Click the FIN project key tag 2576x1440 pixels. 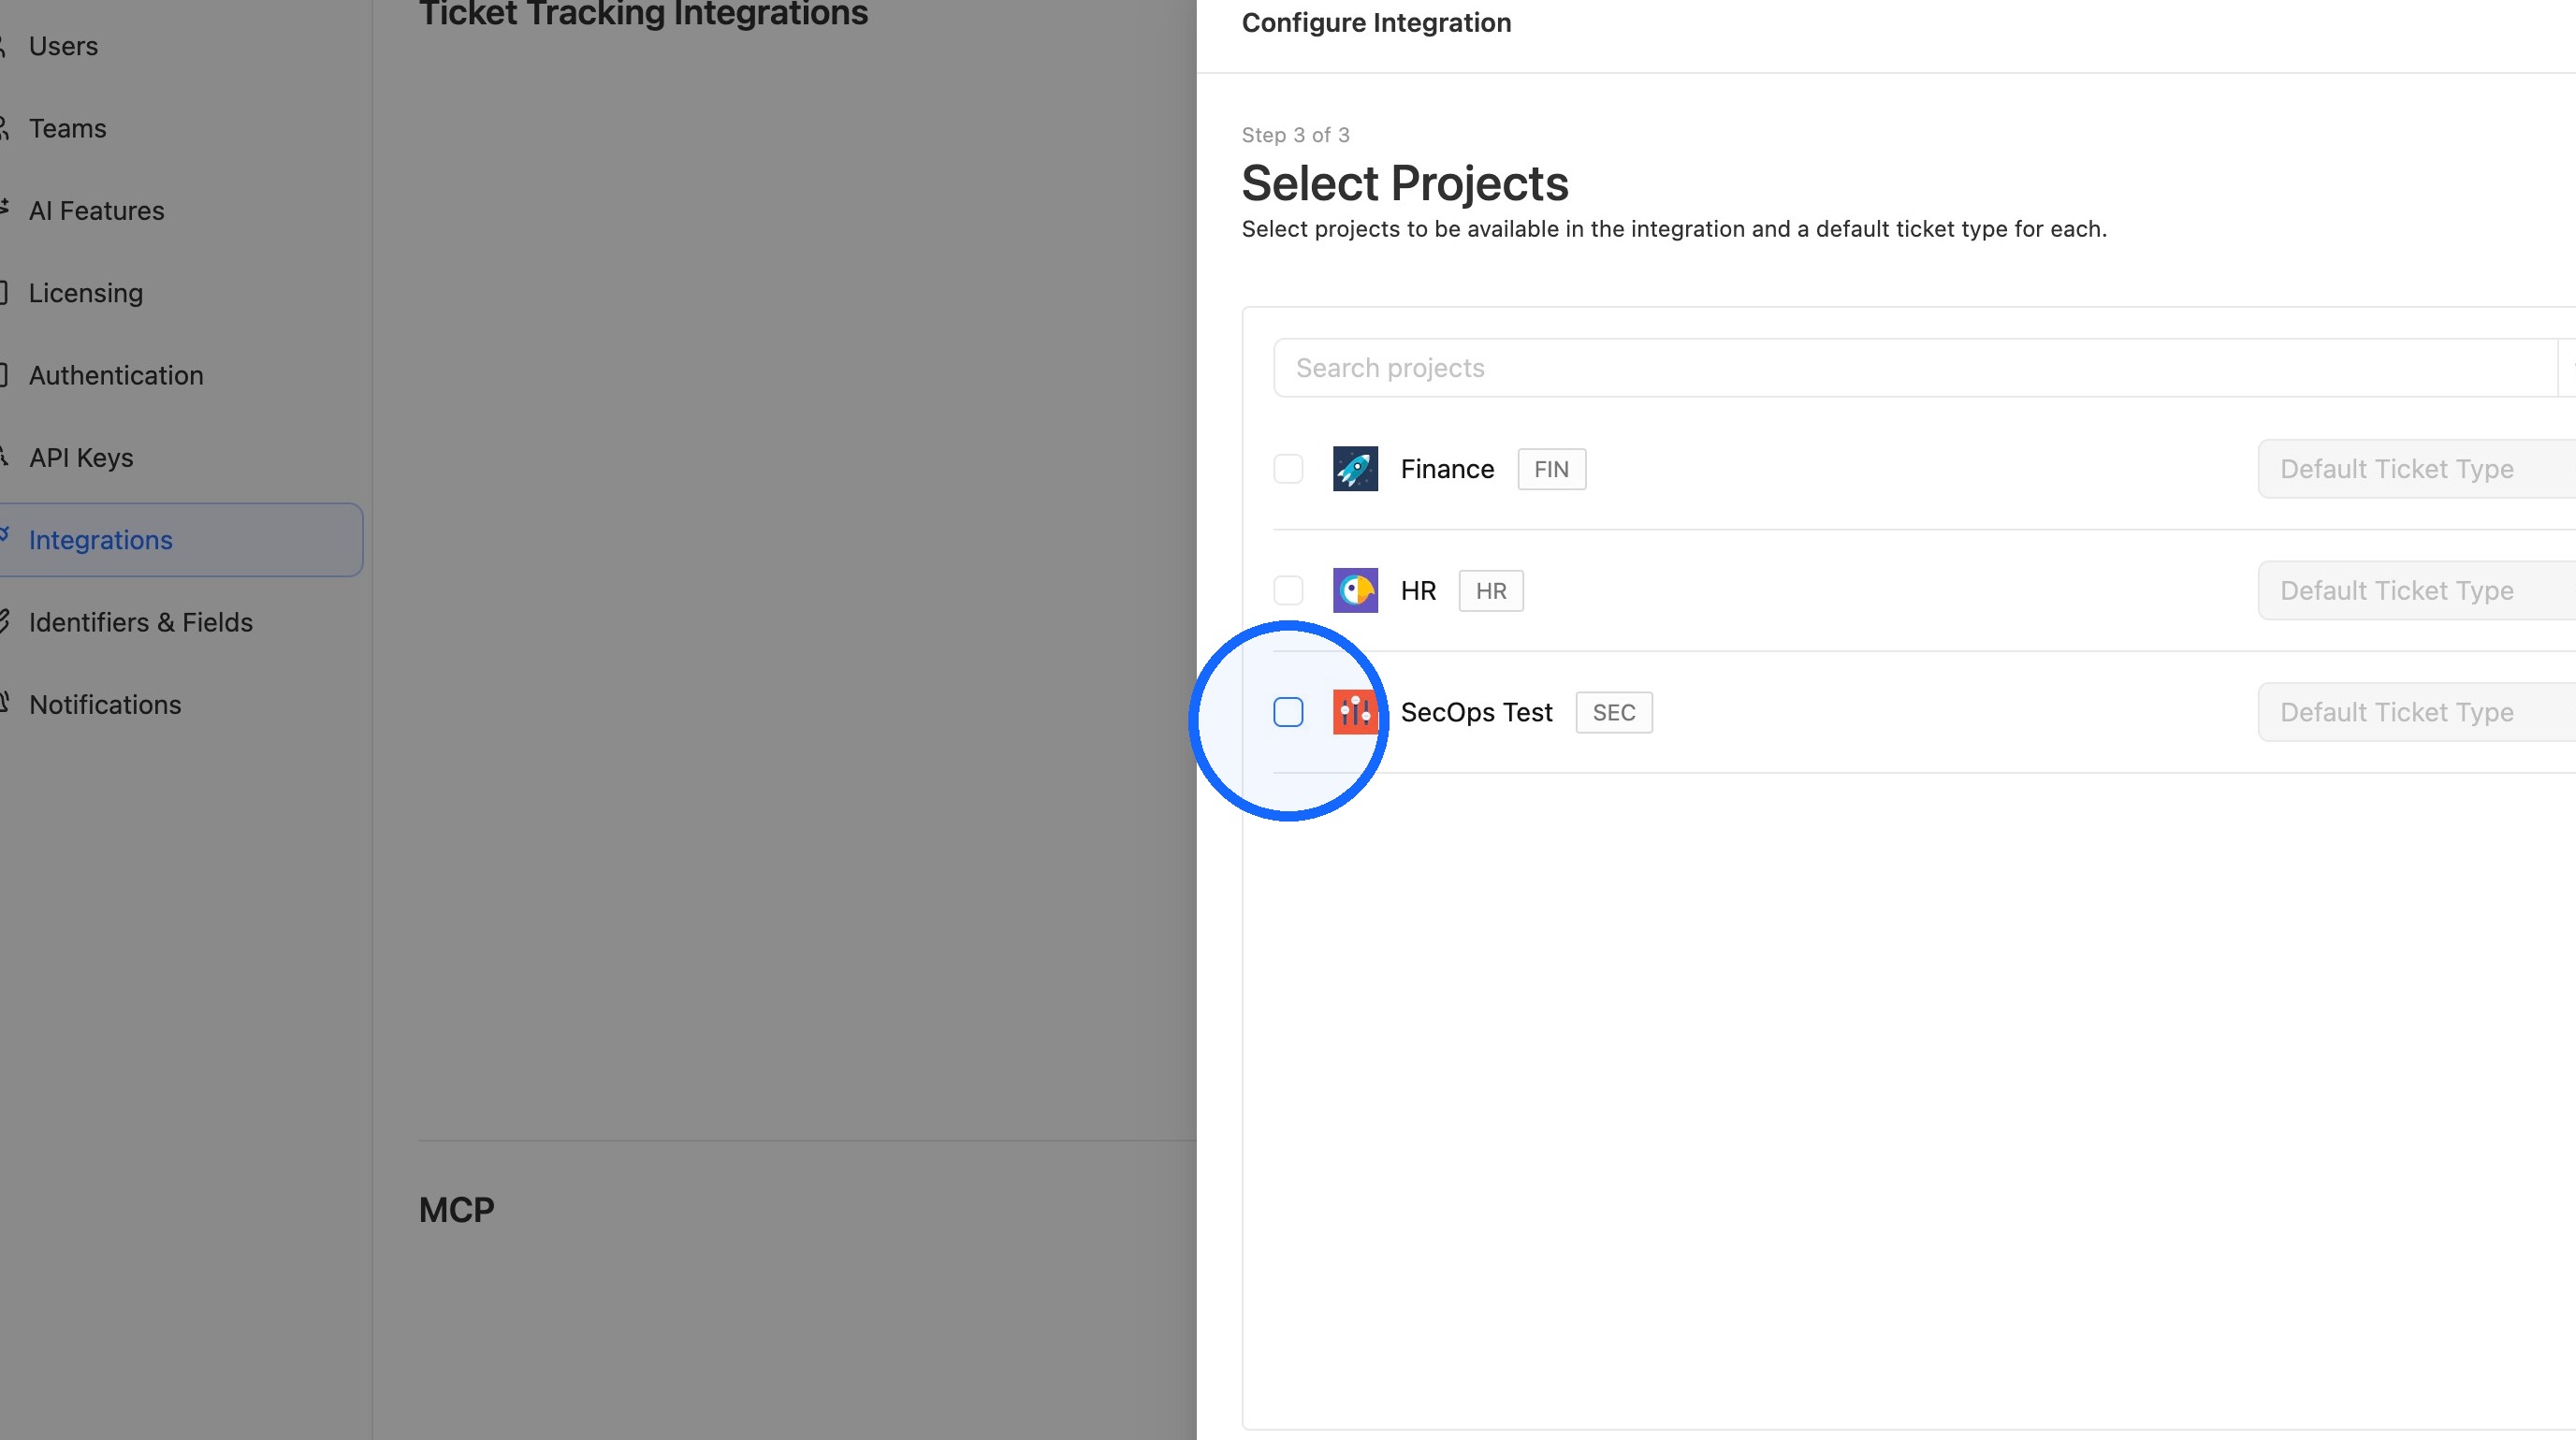1551,469
